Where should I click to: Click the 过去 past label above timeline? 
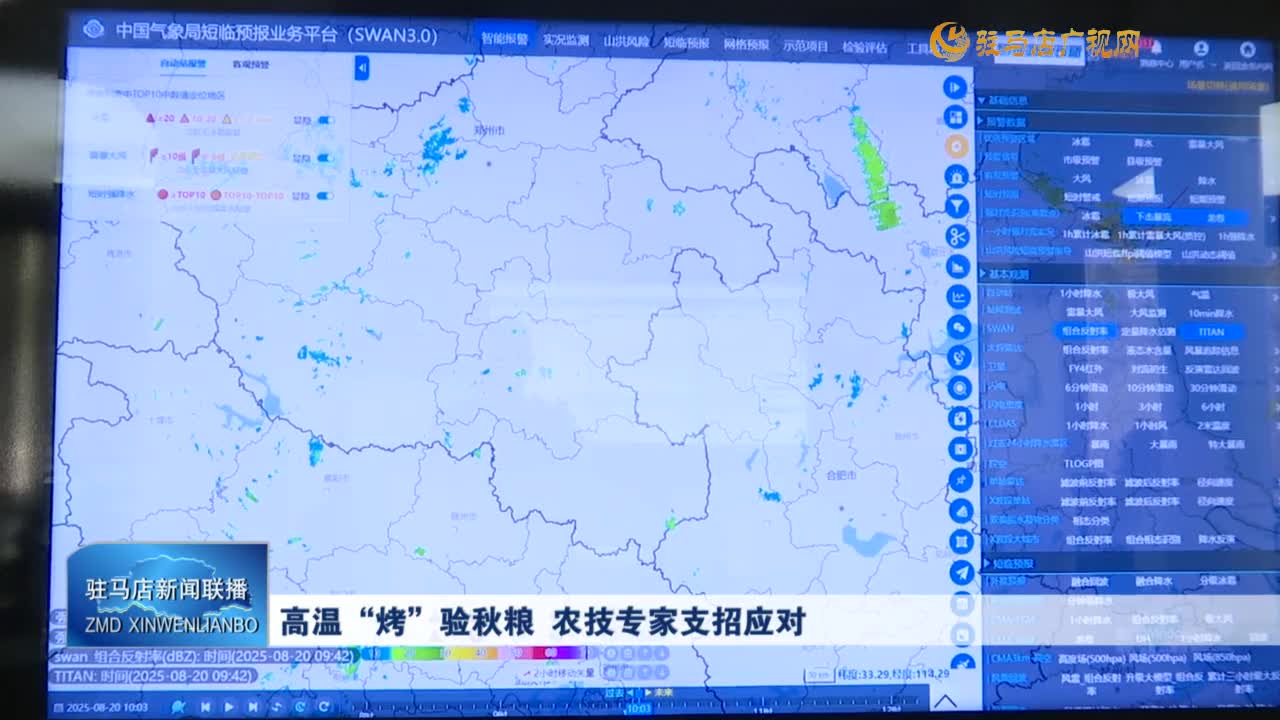tap(615, 692)
